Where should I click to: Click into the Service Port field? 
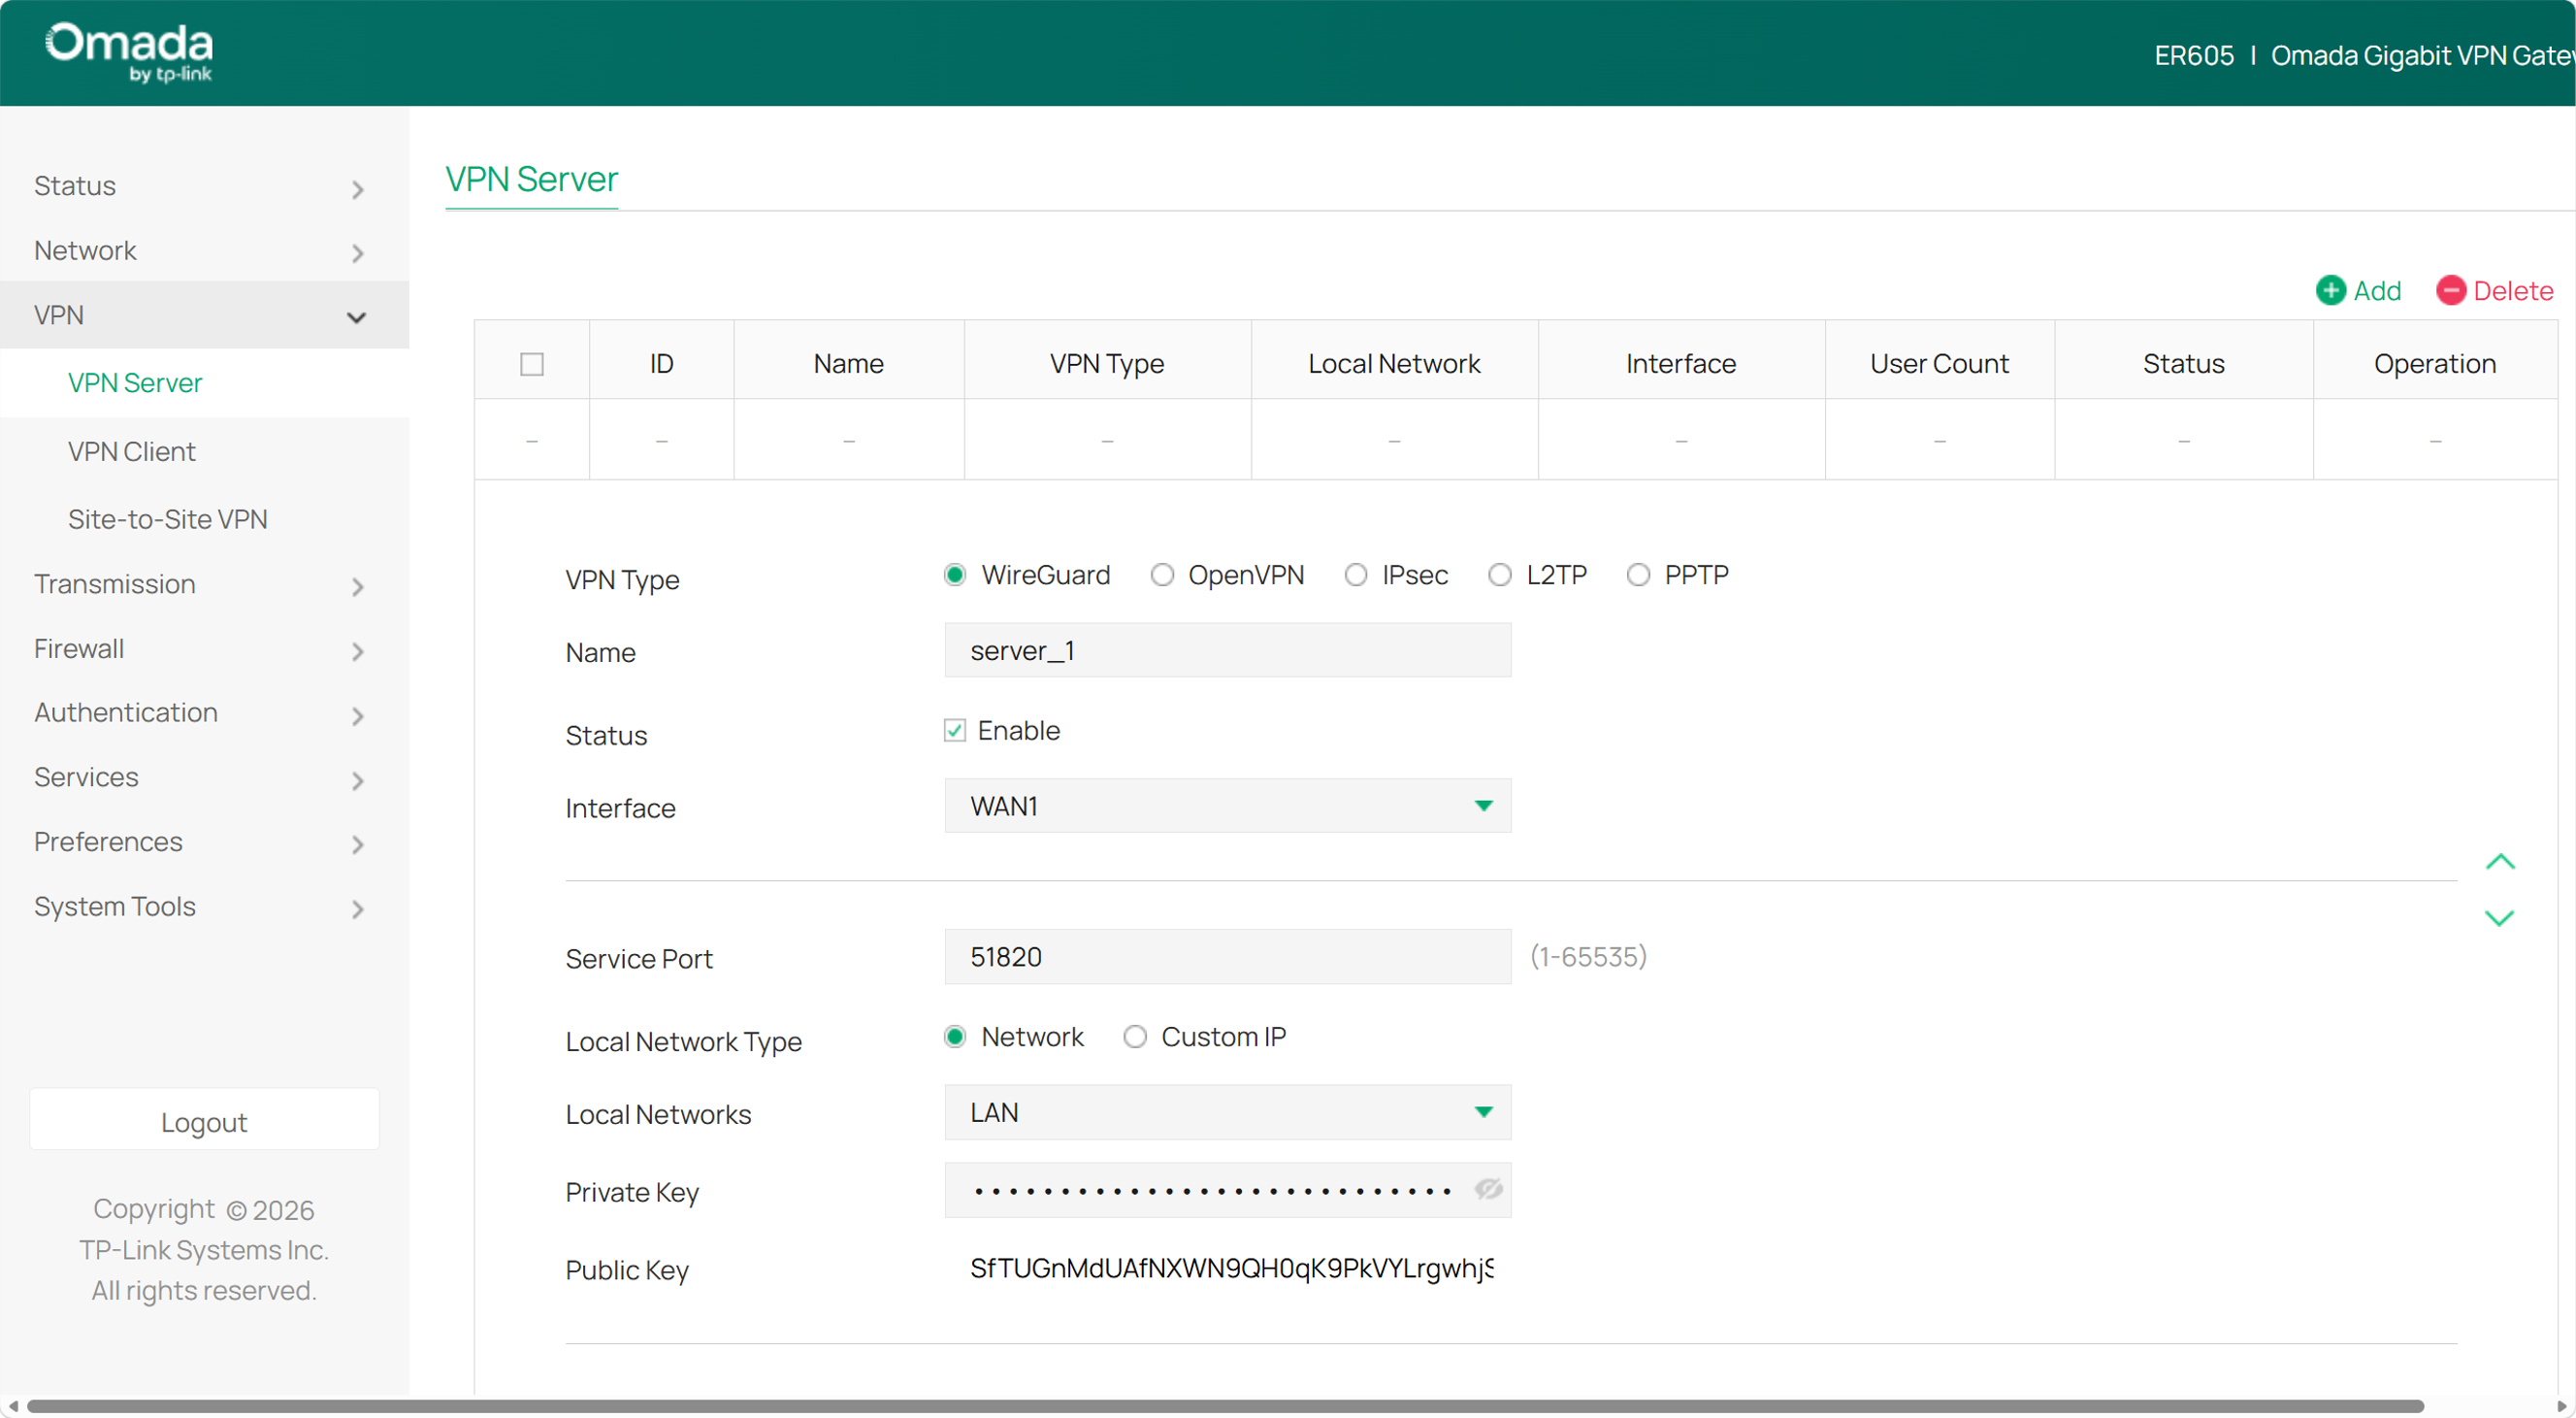pos(1227,957)
